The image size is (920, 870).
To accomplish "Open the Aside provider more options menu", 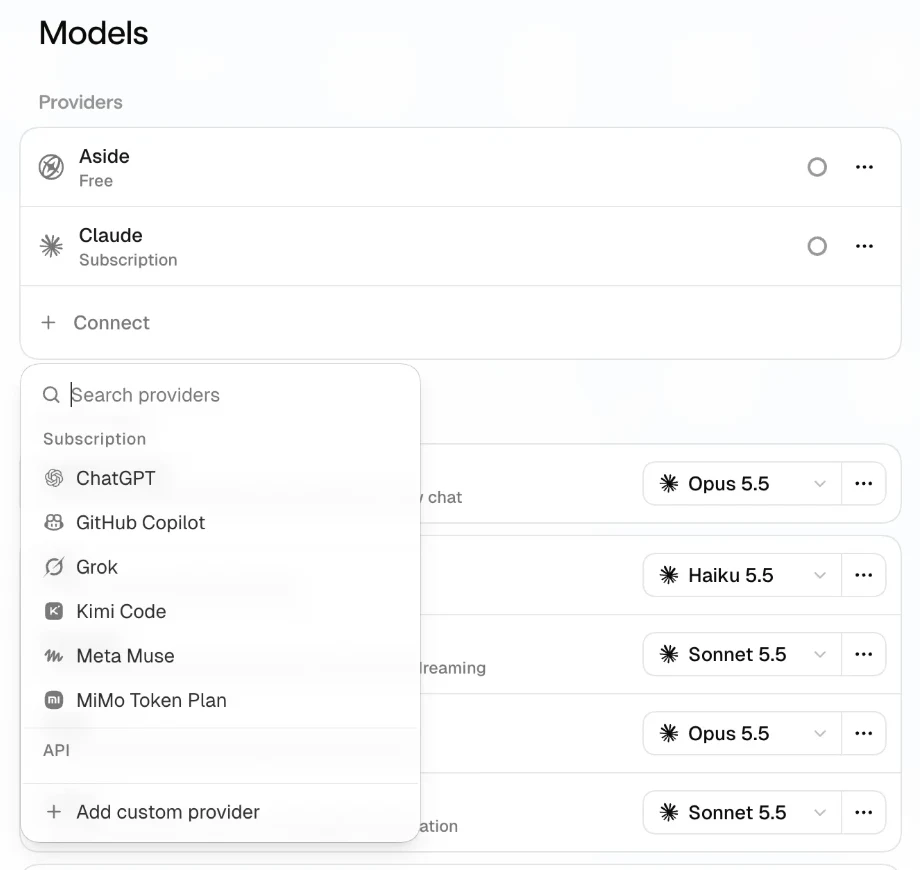I will pos(864,167).
